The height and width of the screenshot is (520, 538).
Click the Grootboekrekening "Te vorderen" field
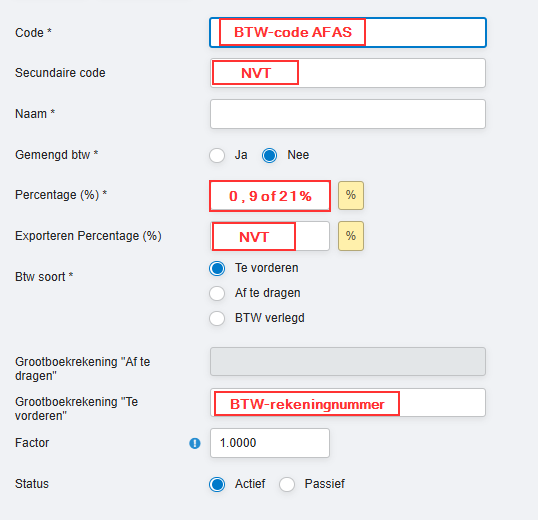click(348, 403)
